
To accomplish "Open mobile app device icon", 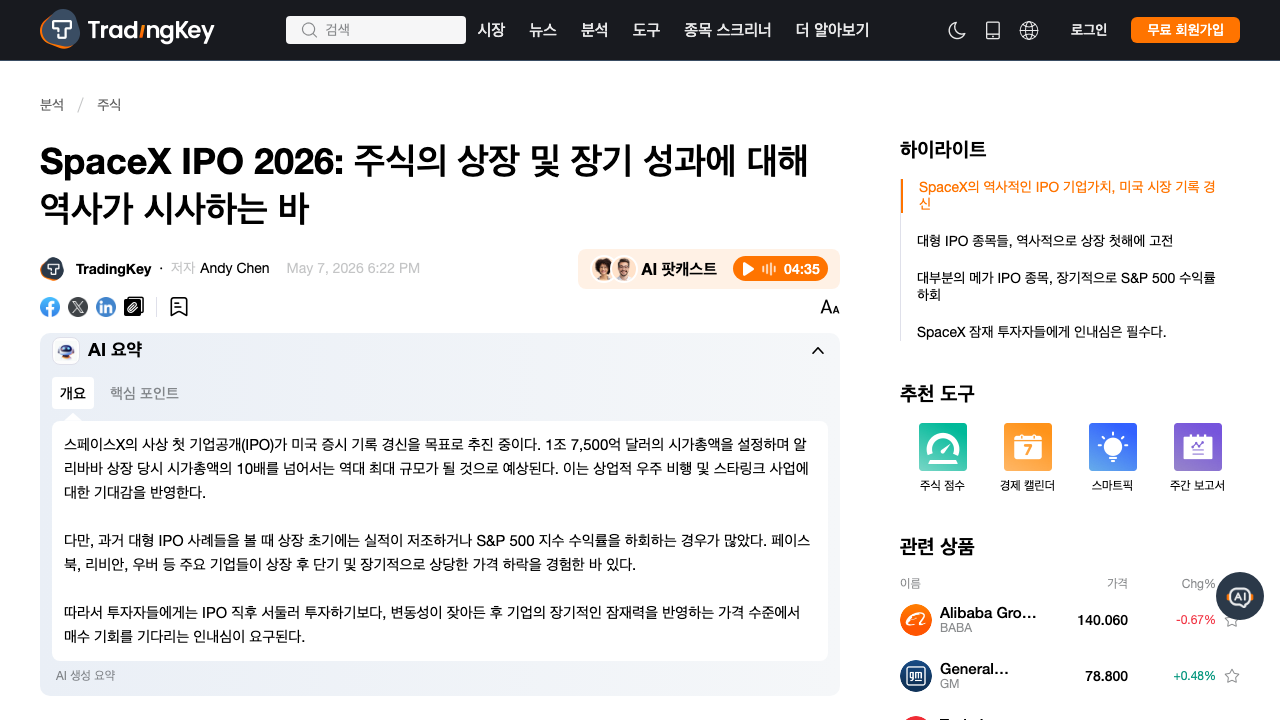I will click(x=993, y=30).
